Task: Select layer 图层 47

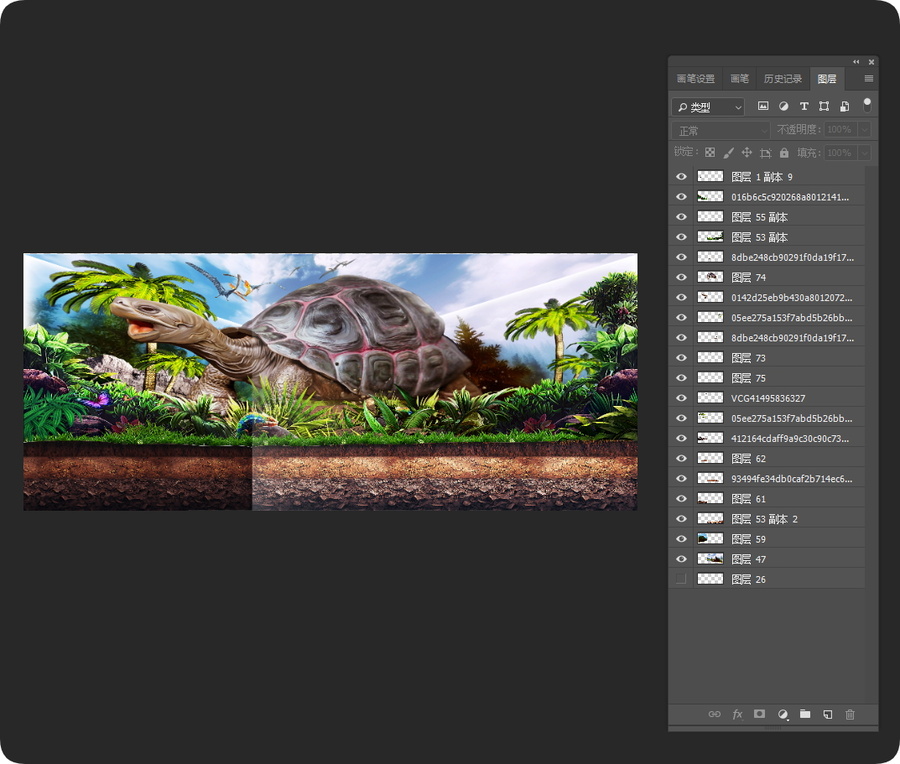Action: (767, 559)
